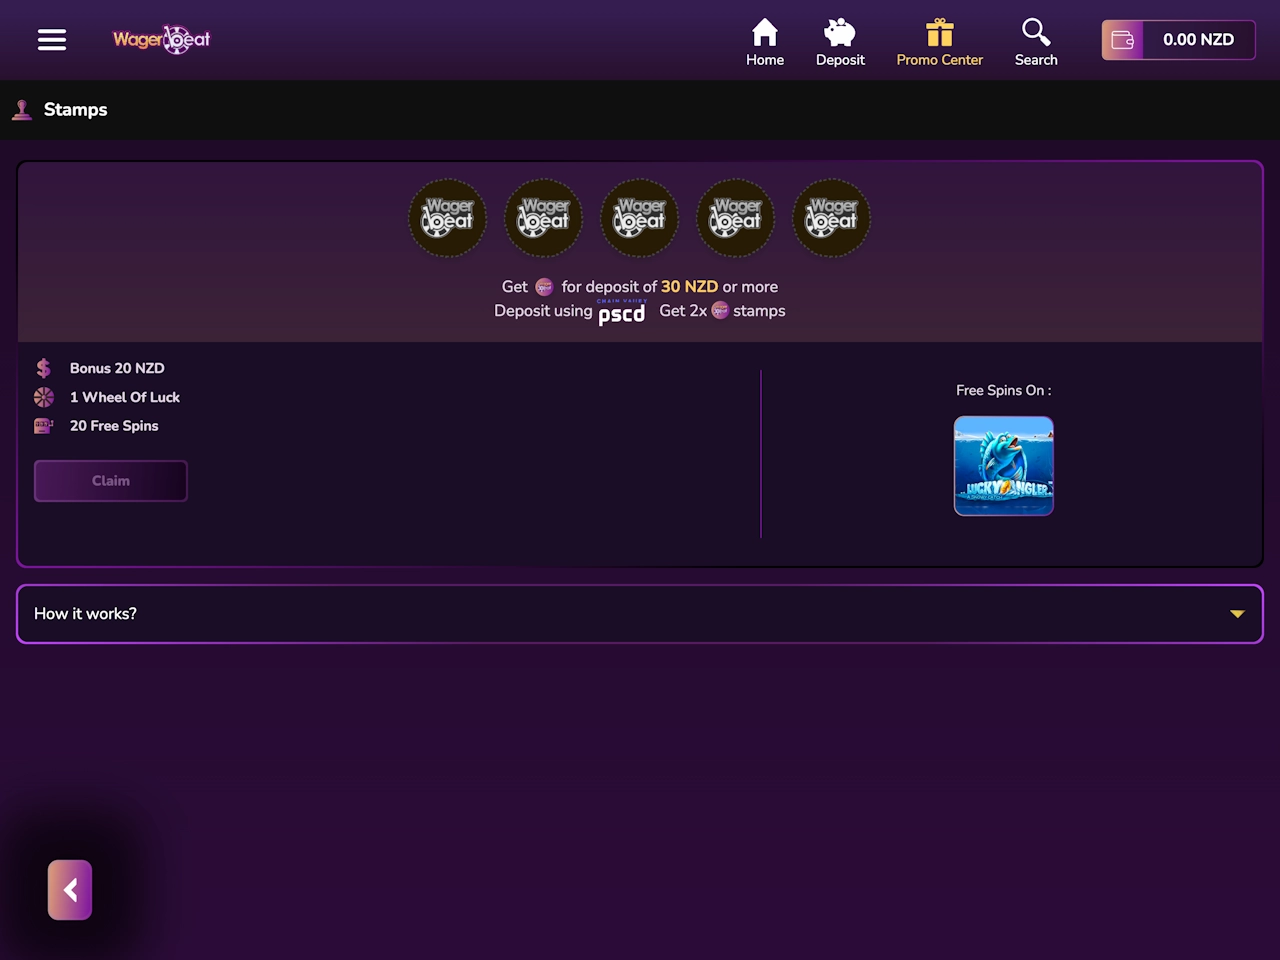The image size is (1280, 960).
Task: Open Search magnifier icon
Action: coord(1036,34)
